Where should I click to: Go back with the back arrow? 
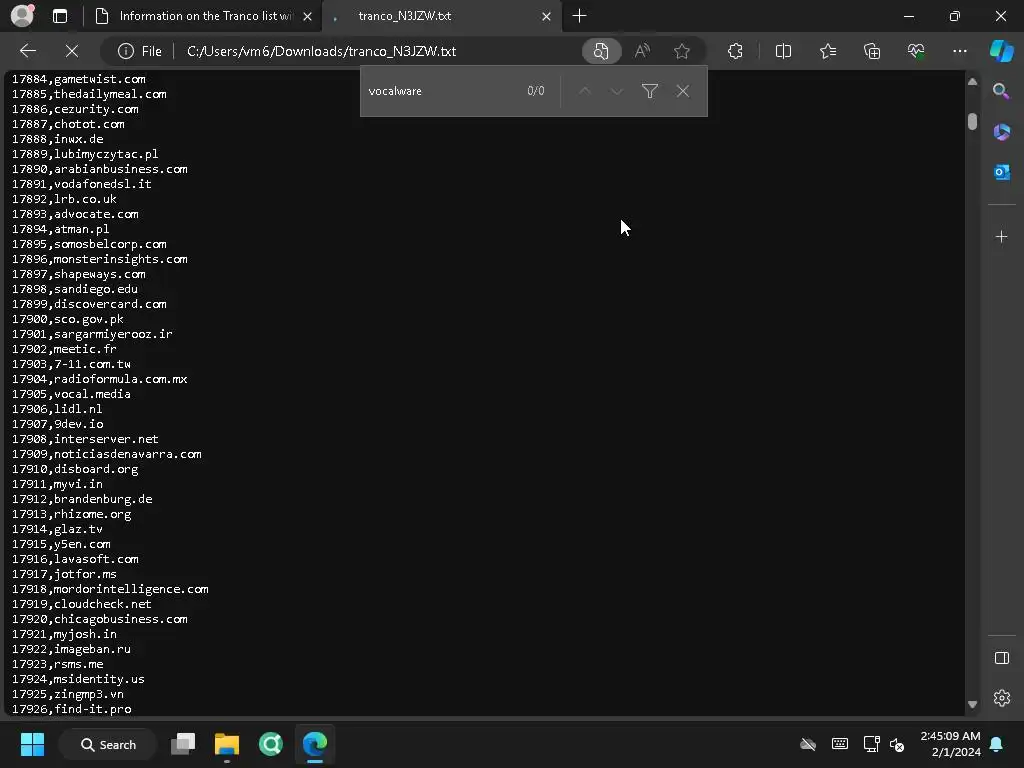pos(28,51)
